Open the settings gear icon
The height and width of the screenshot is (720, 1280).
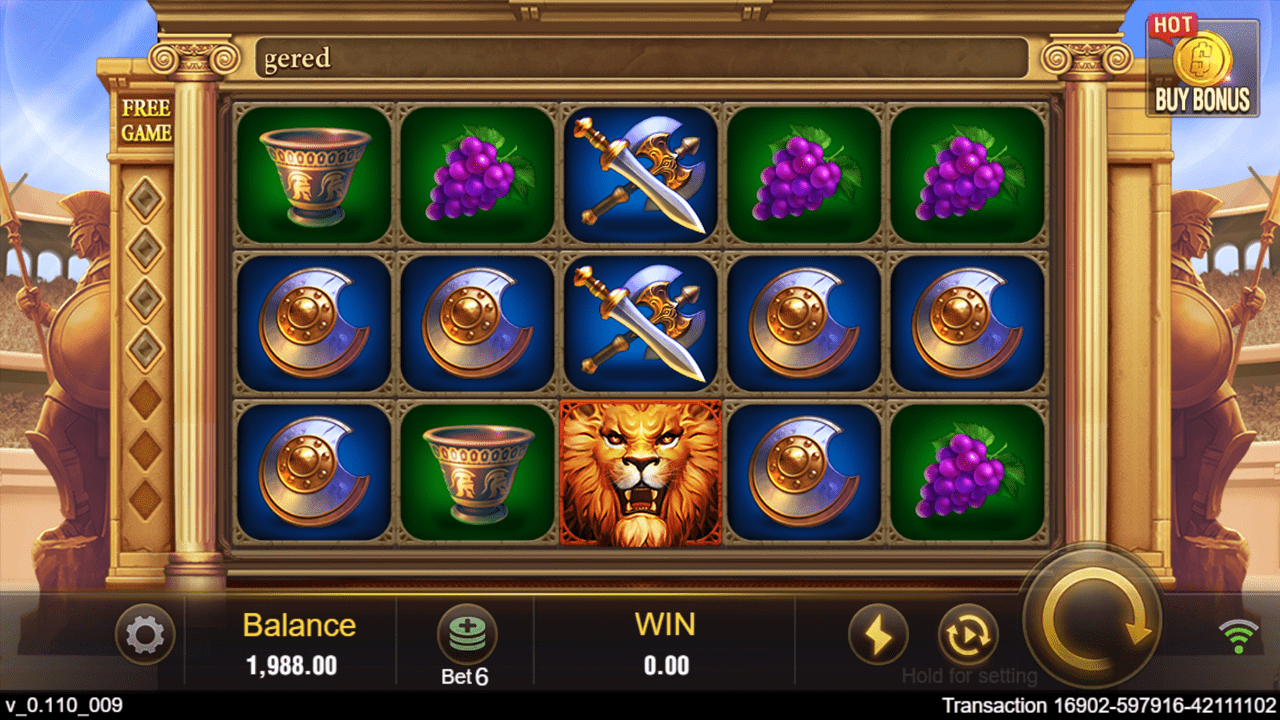coord(145,634)
